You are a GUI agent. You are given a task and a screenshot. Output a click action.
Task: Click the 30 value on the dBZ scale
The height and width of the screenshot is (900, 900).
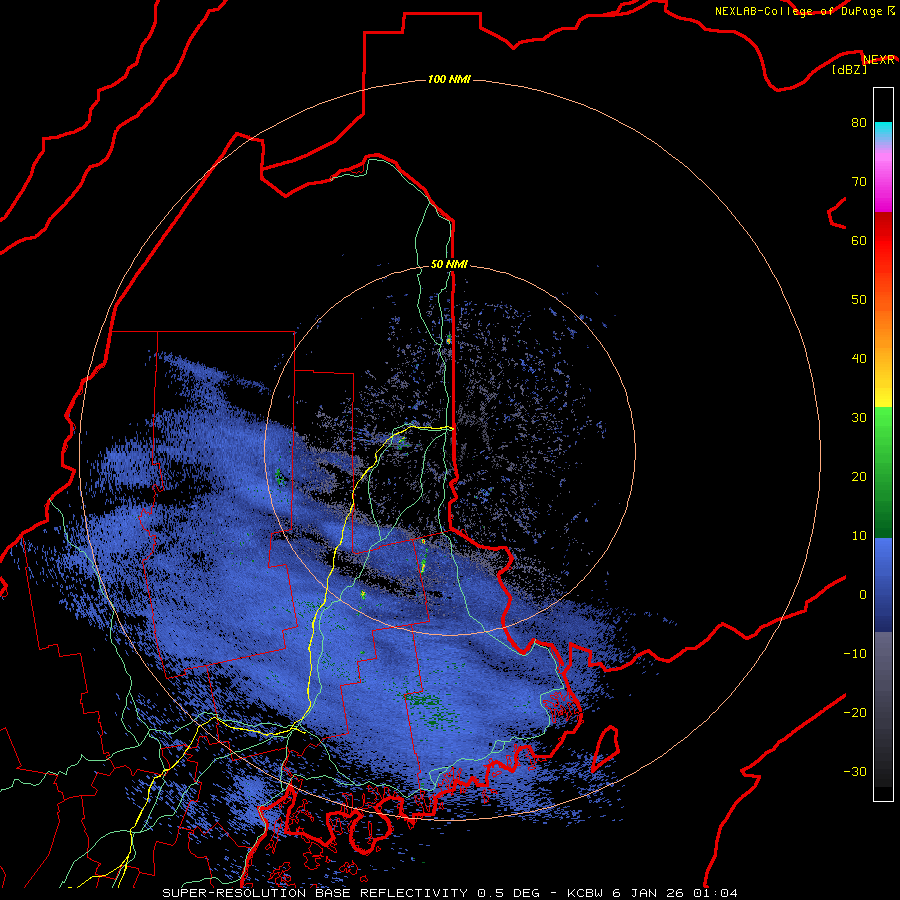859,418
